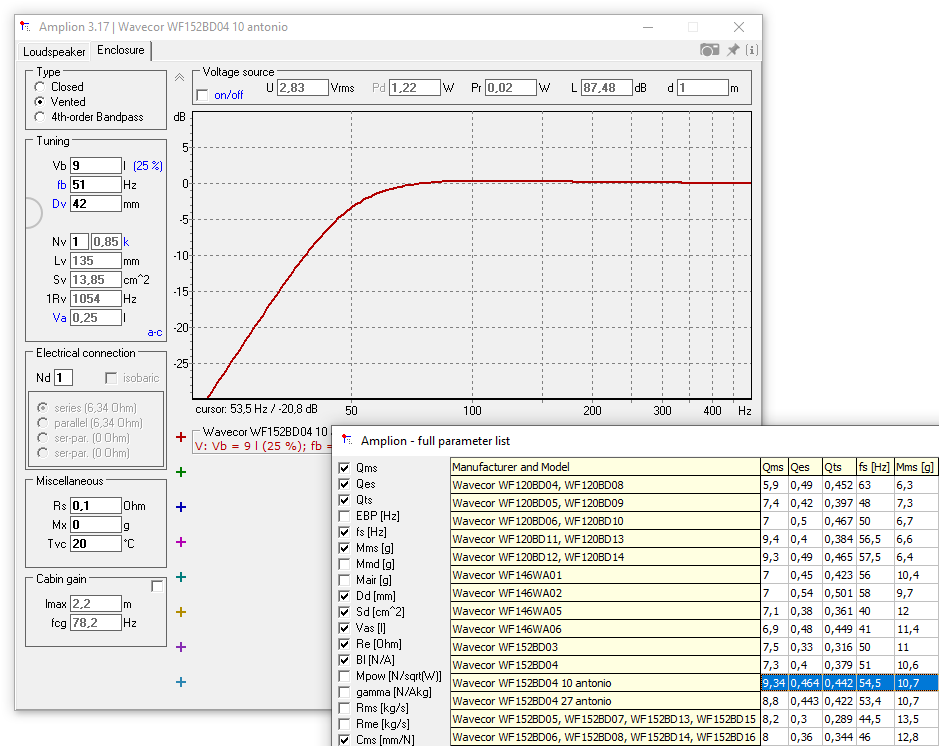Sort by the Qts column header

(838, 467)
